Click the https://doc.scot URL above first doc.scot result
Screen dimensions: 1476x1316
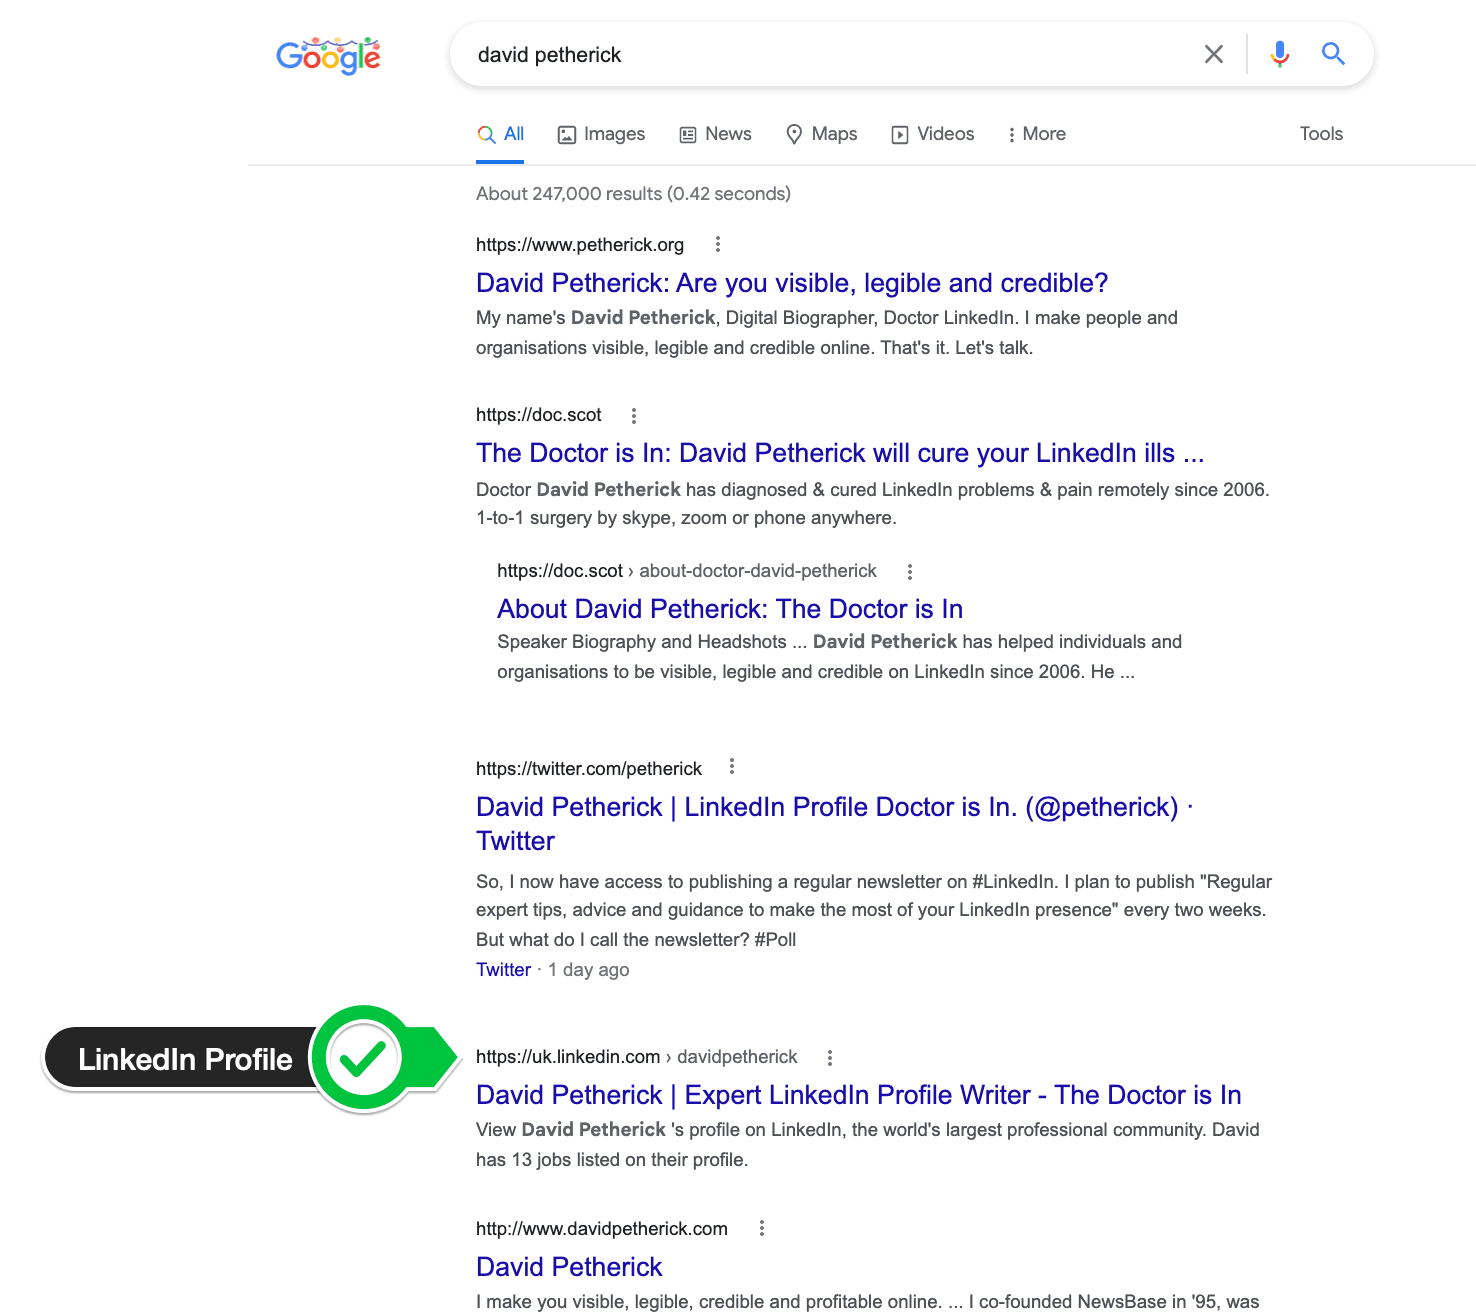click(539, 415)
